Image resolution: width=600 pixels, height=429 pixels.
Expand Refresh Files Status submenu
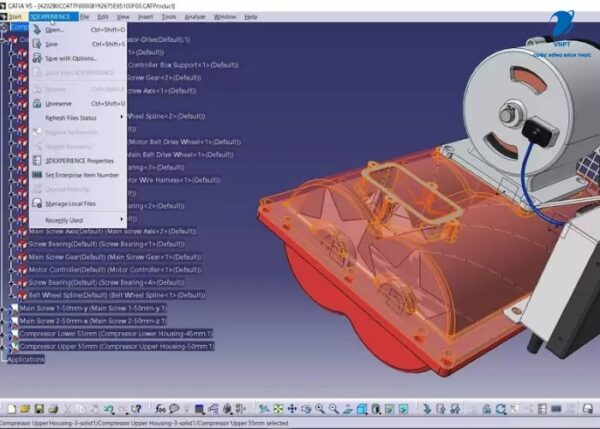tap(78, 118)
